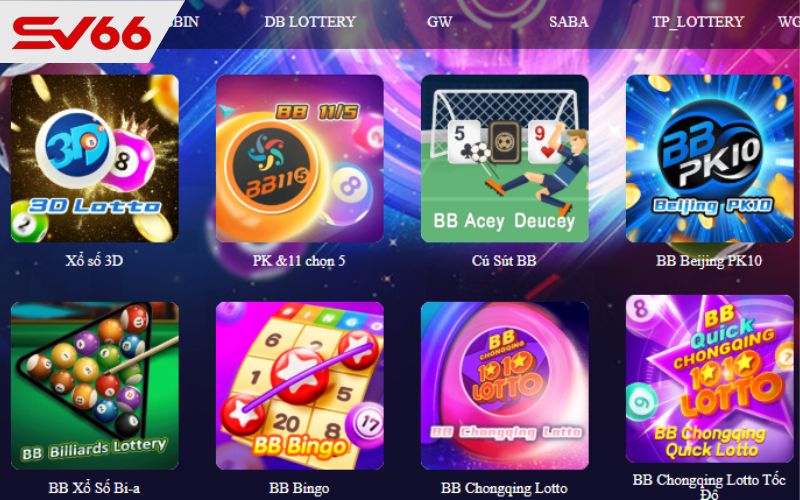The width and height of the screenshot is (800, 500).
Task: Click the PK &11 chọn 5 link
Action: 299,261
